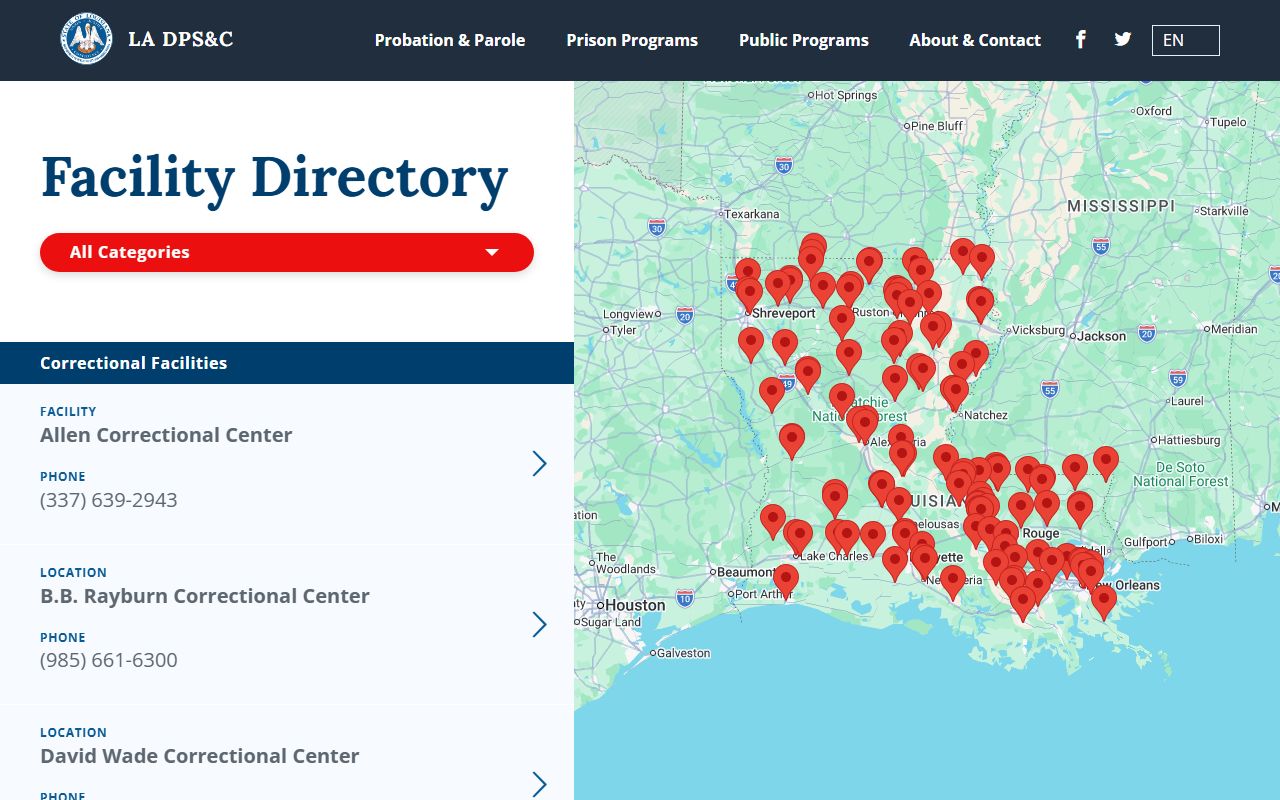Click the LA DPS&C site title

[x=181, y=40]
